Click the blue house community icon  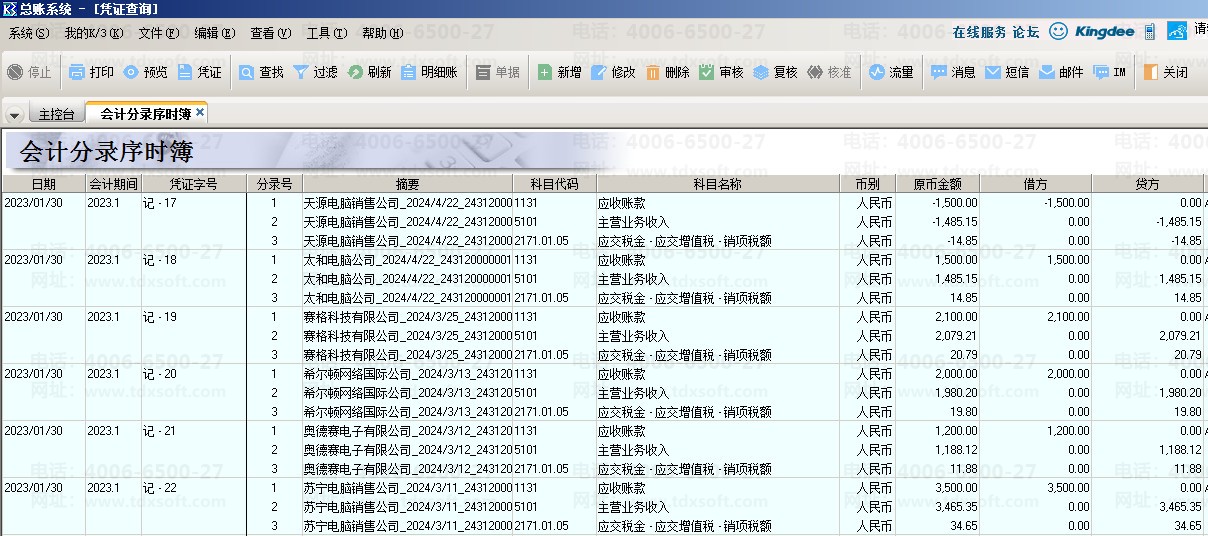coord(1177,31)
